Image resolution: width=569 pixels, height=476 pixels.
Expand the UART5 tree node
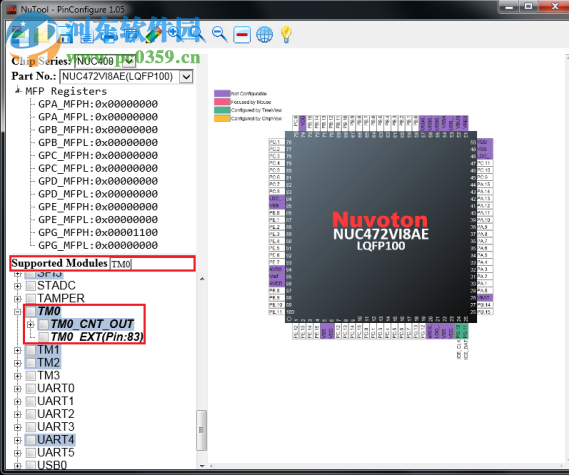(17, 453)
